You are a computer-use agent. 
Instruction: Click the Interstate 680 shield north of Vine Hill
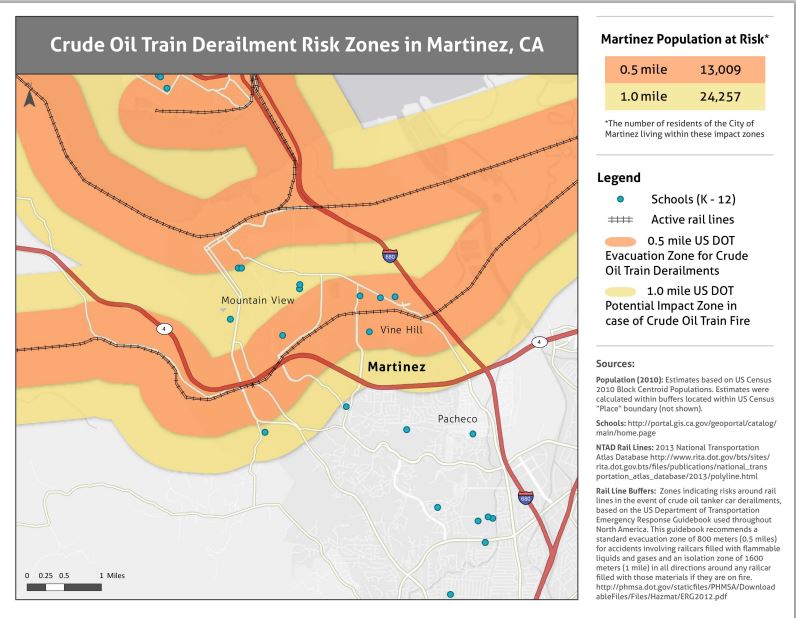[388, 257]
